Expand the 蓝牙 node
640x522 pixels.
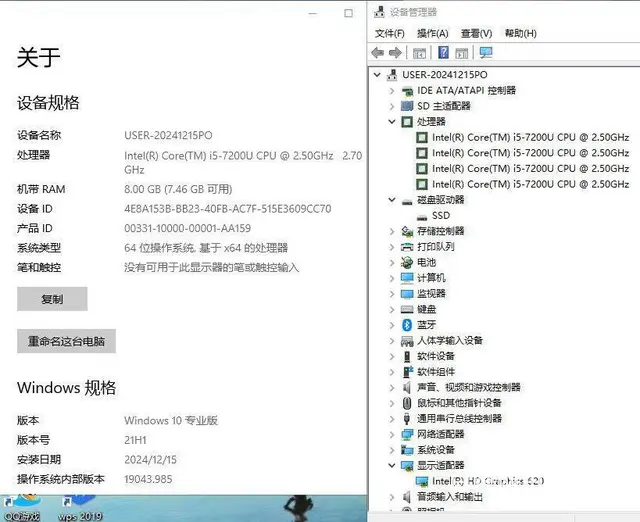pos(392,325)
